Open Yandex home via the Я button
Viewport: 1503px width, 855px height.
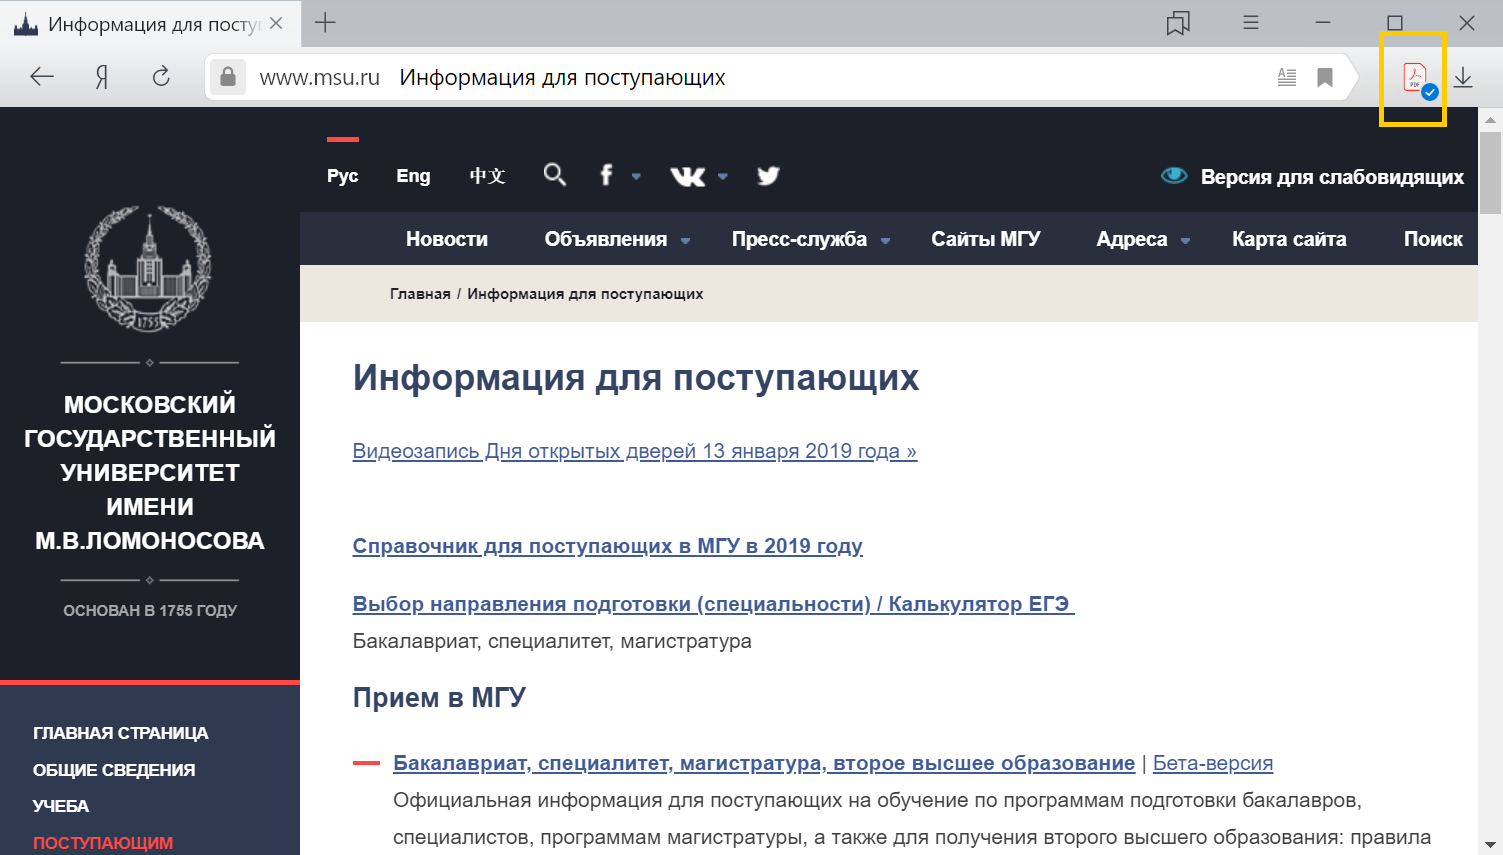[101, 77]
